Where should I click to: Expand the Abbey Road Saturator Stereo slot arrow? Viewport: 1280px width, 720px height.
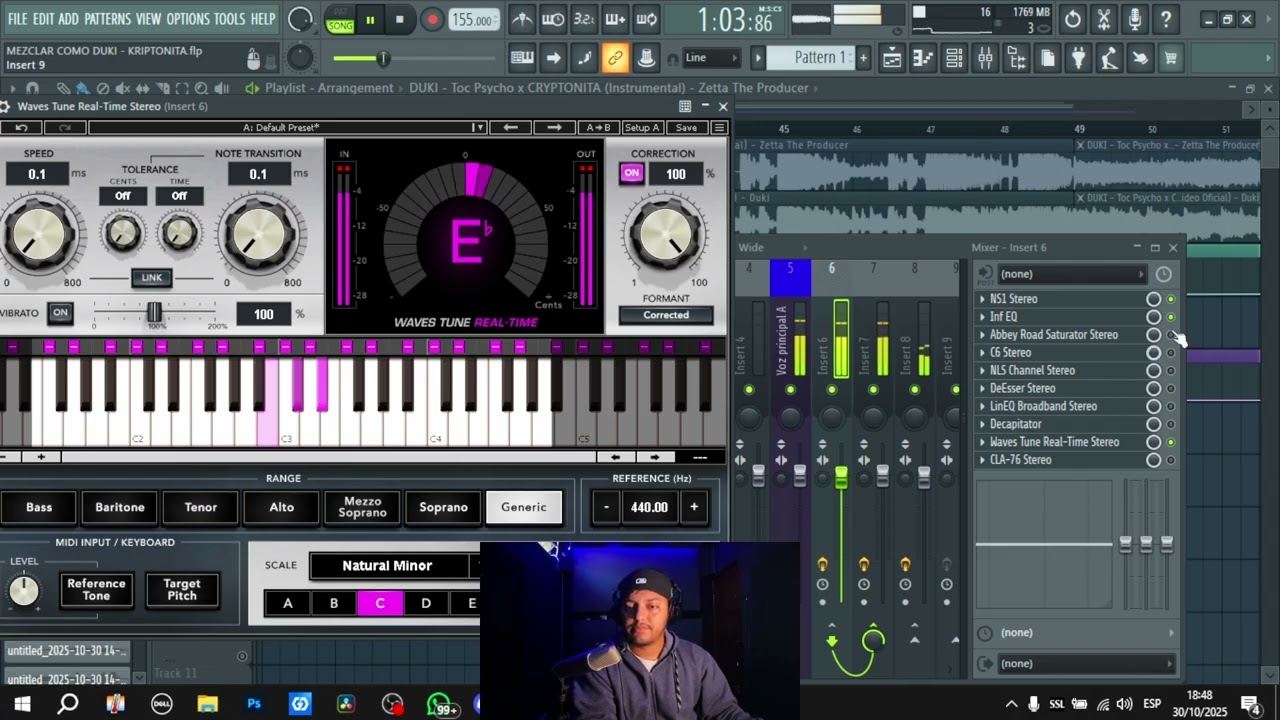(x=982, y=335)
